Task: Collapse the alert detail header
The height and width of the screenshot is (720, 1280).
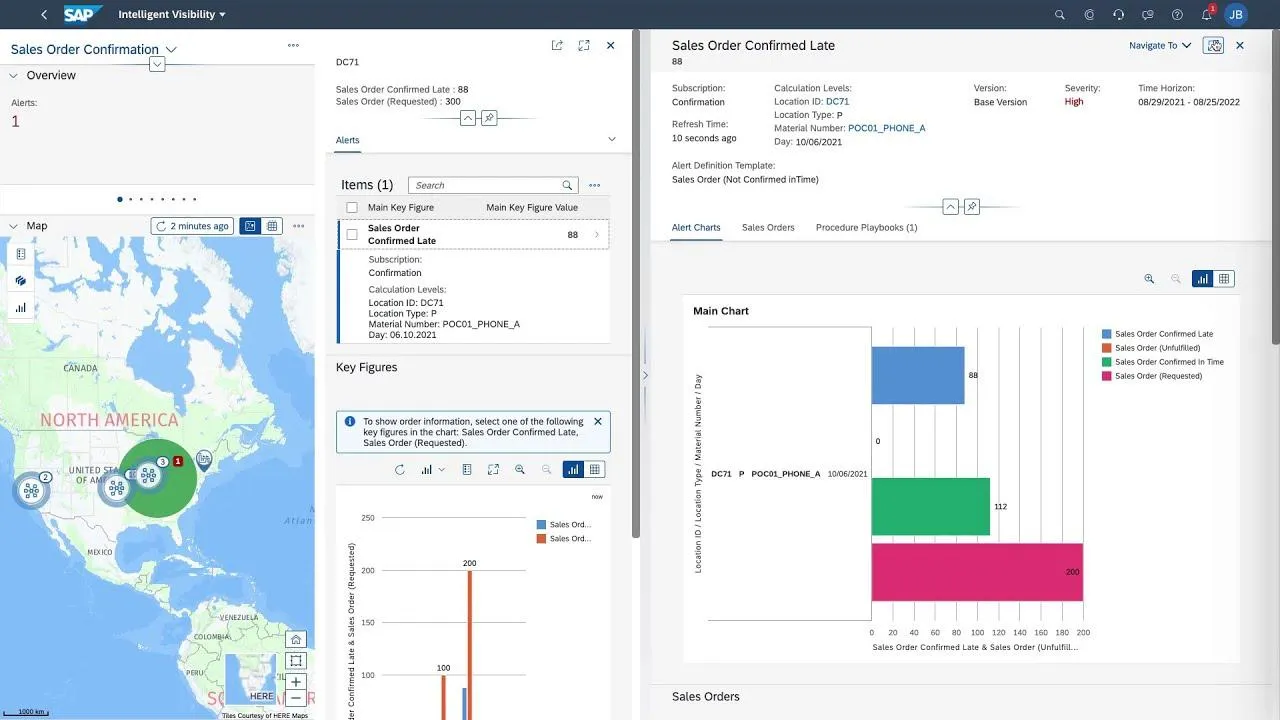Action: (950, 207)
